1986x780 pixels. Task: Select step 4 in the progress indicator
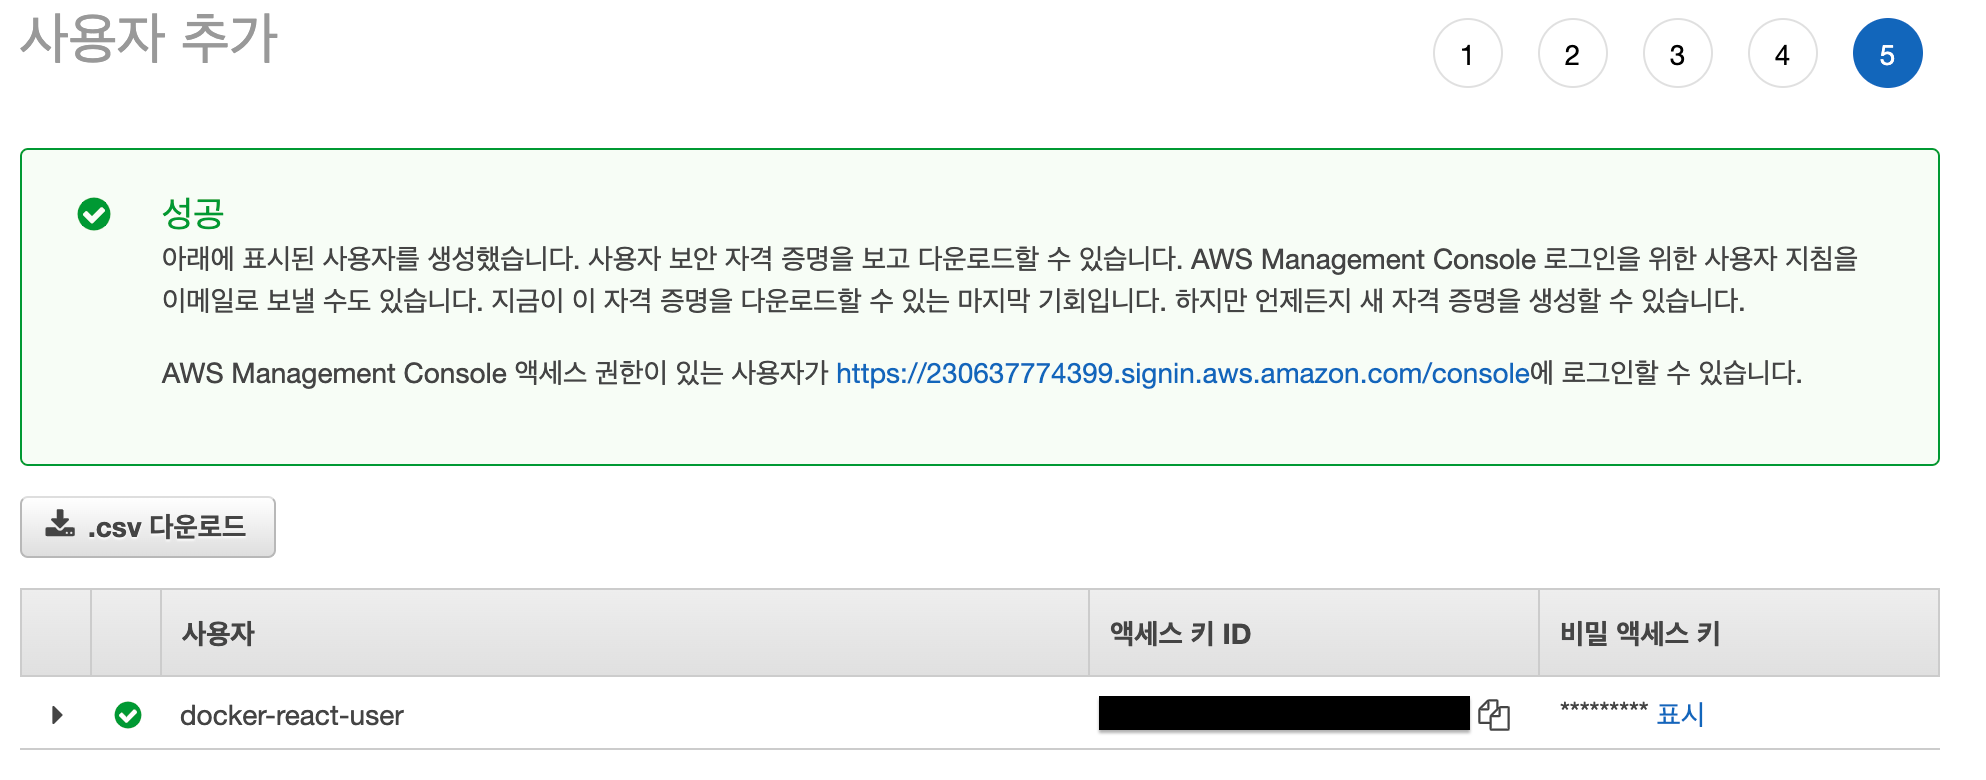click(x=1782, y=54)
